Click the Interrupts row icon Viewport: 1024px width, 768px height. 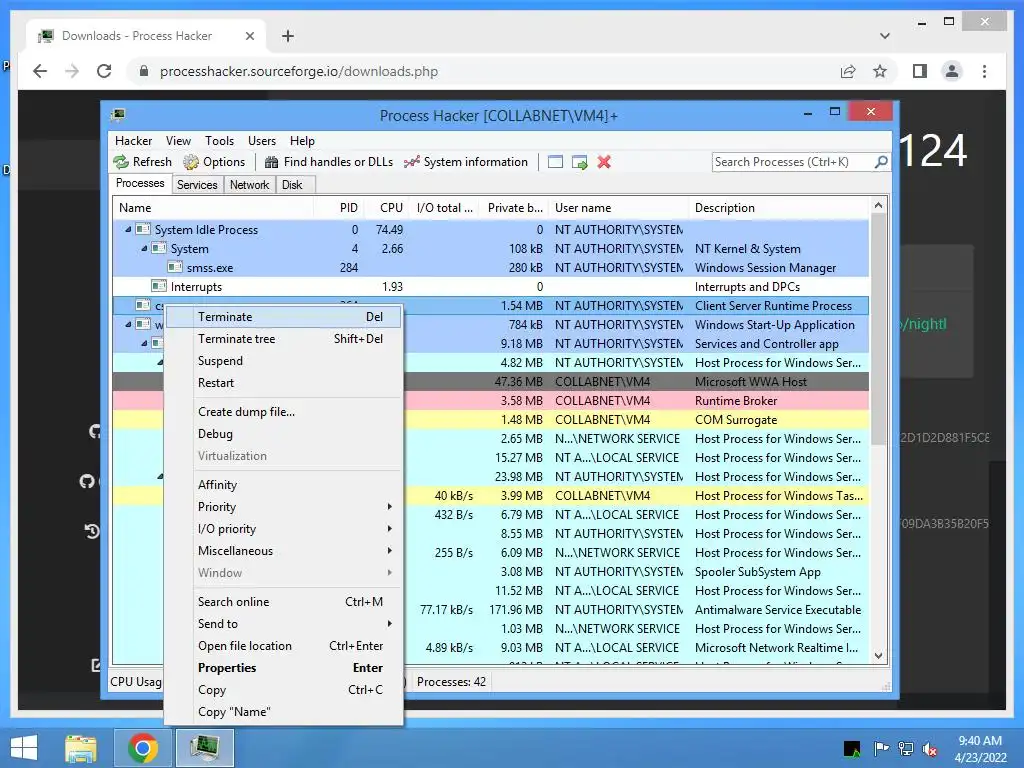click(x=159, y=286)
